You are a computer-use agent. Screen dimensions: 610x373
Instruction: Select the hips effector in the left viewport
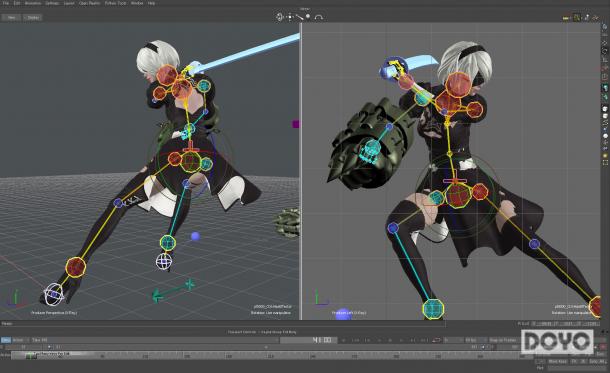190,161
